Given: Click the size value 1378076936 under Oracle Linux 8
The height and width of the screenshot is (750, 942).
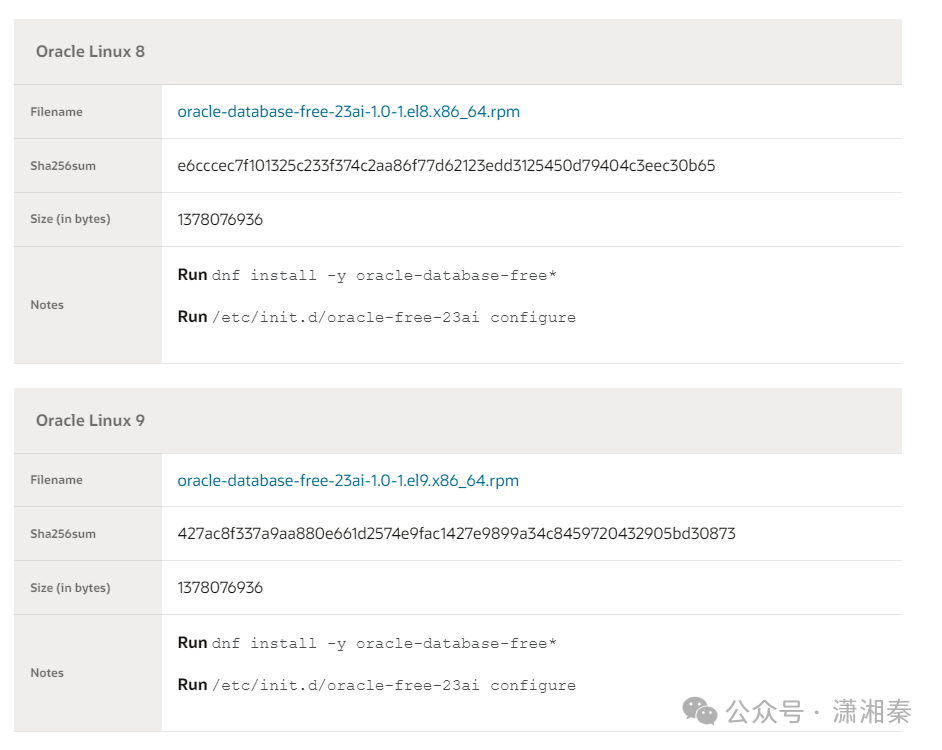Looking at the screenshot, I should pyautogui.click(x=220, y=220).
